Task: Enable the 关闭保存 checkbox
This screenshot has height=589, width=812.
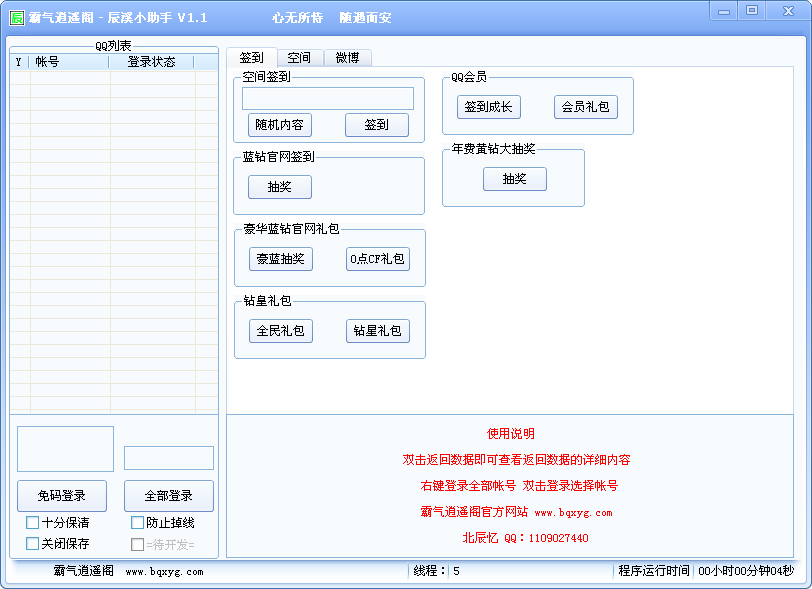Action: pyautogui.click(x=32, y=543)
